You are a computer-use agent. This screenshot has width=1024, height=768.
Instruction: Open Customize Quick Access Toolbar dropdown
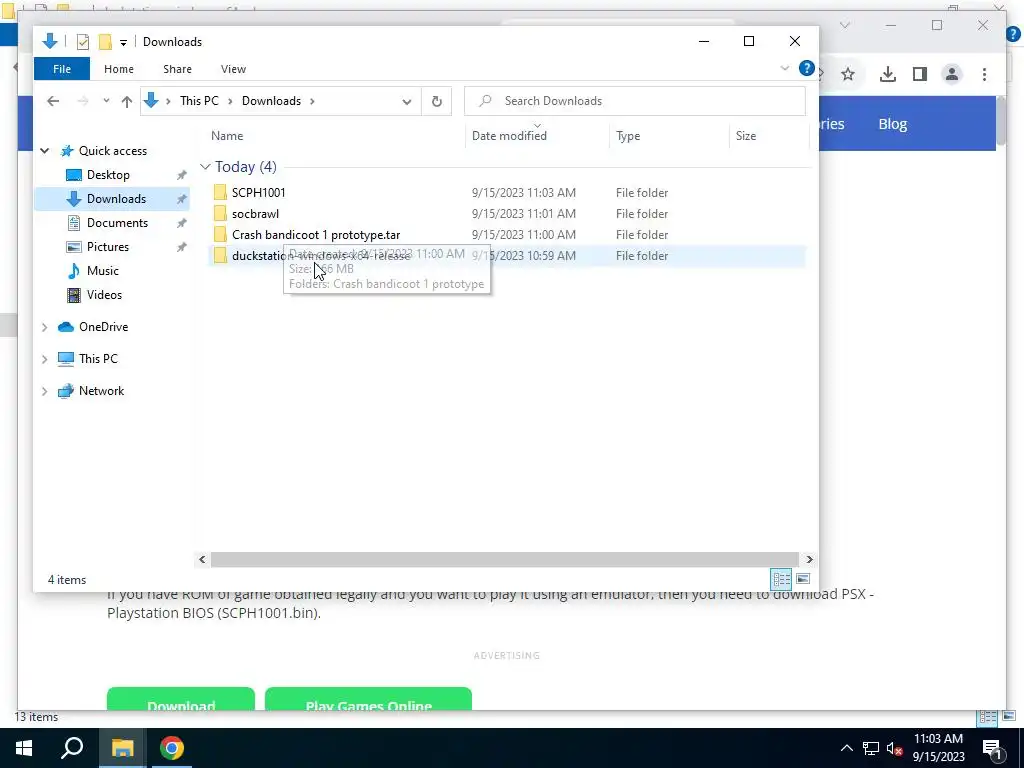123,43
